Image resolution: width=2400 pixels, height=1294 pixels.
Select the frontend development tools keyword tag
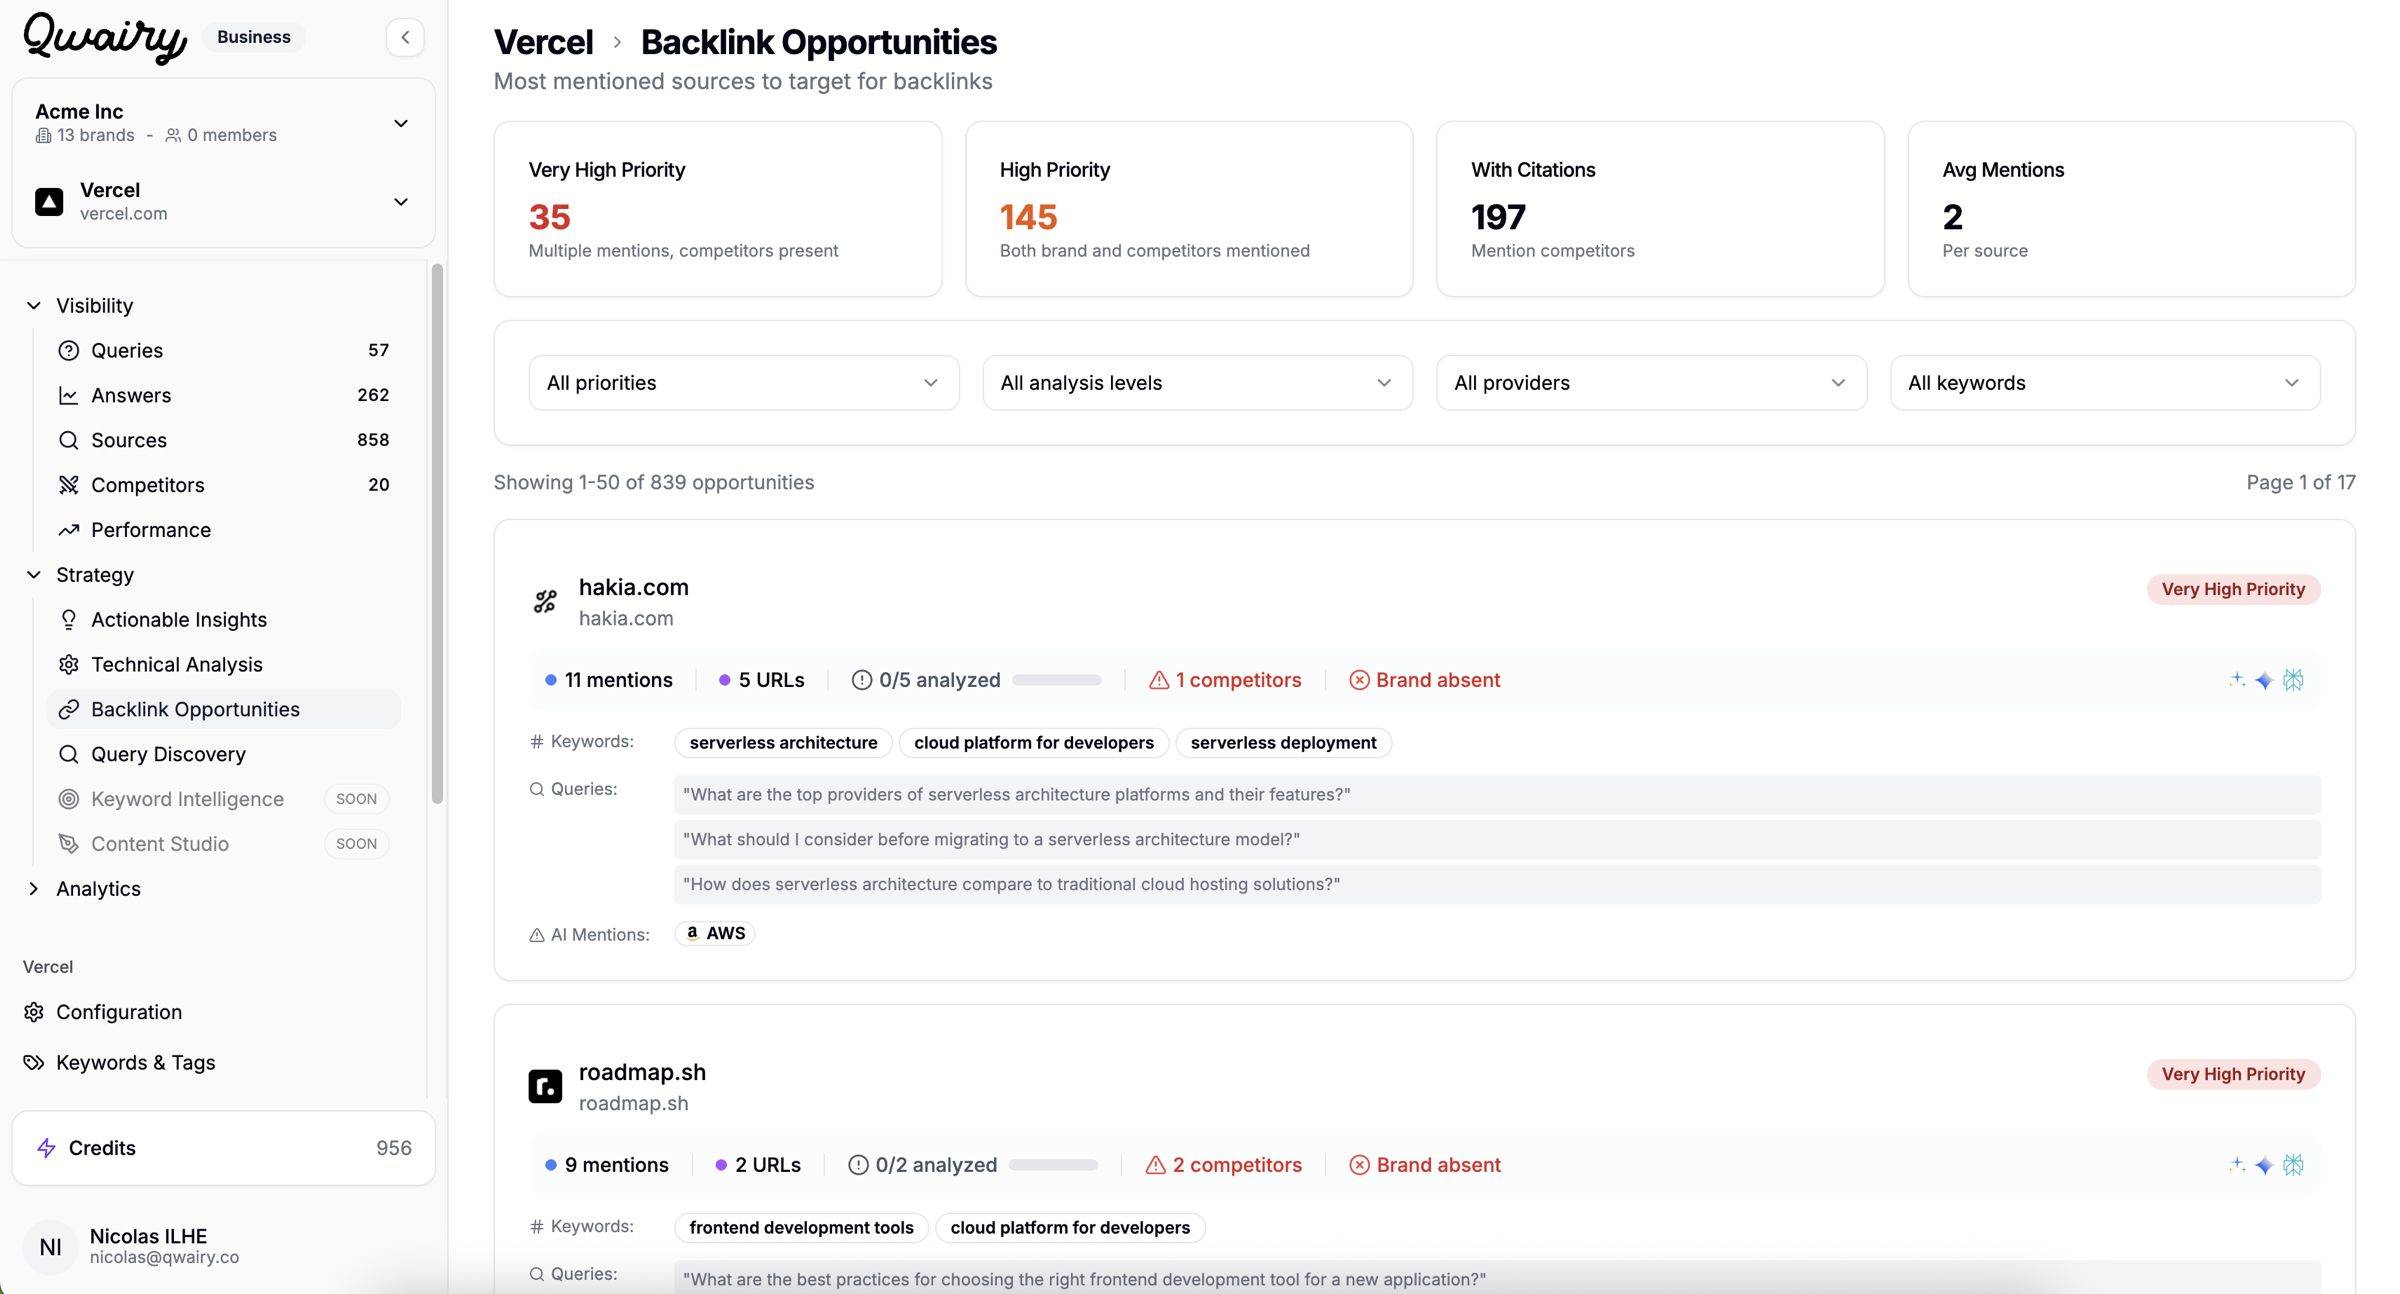click(x=801, y=1228)
